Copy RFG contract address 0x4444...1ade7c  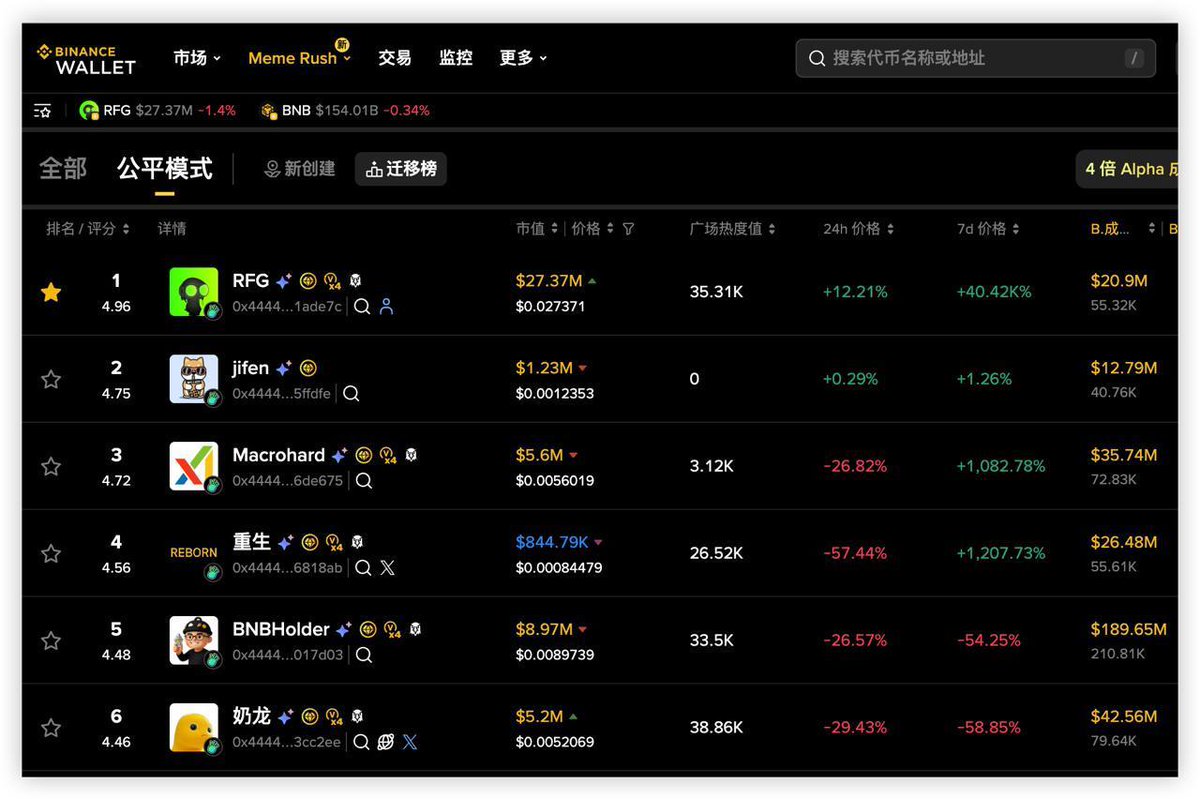pyautogui.click(x=287, y=307)
